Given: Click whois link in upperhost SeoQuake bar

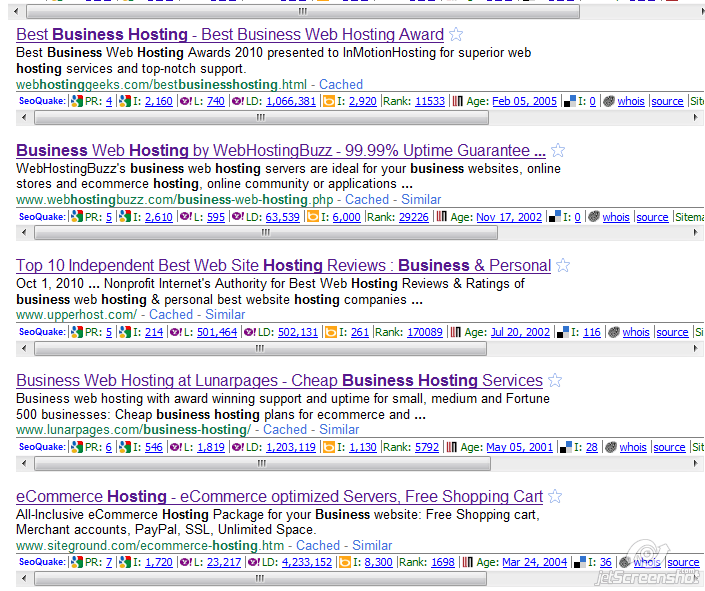Looking at the screenshot, I should point(636,333).
